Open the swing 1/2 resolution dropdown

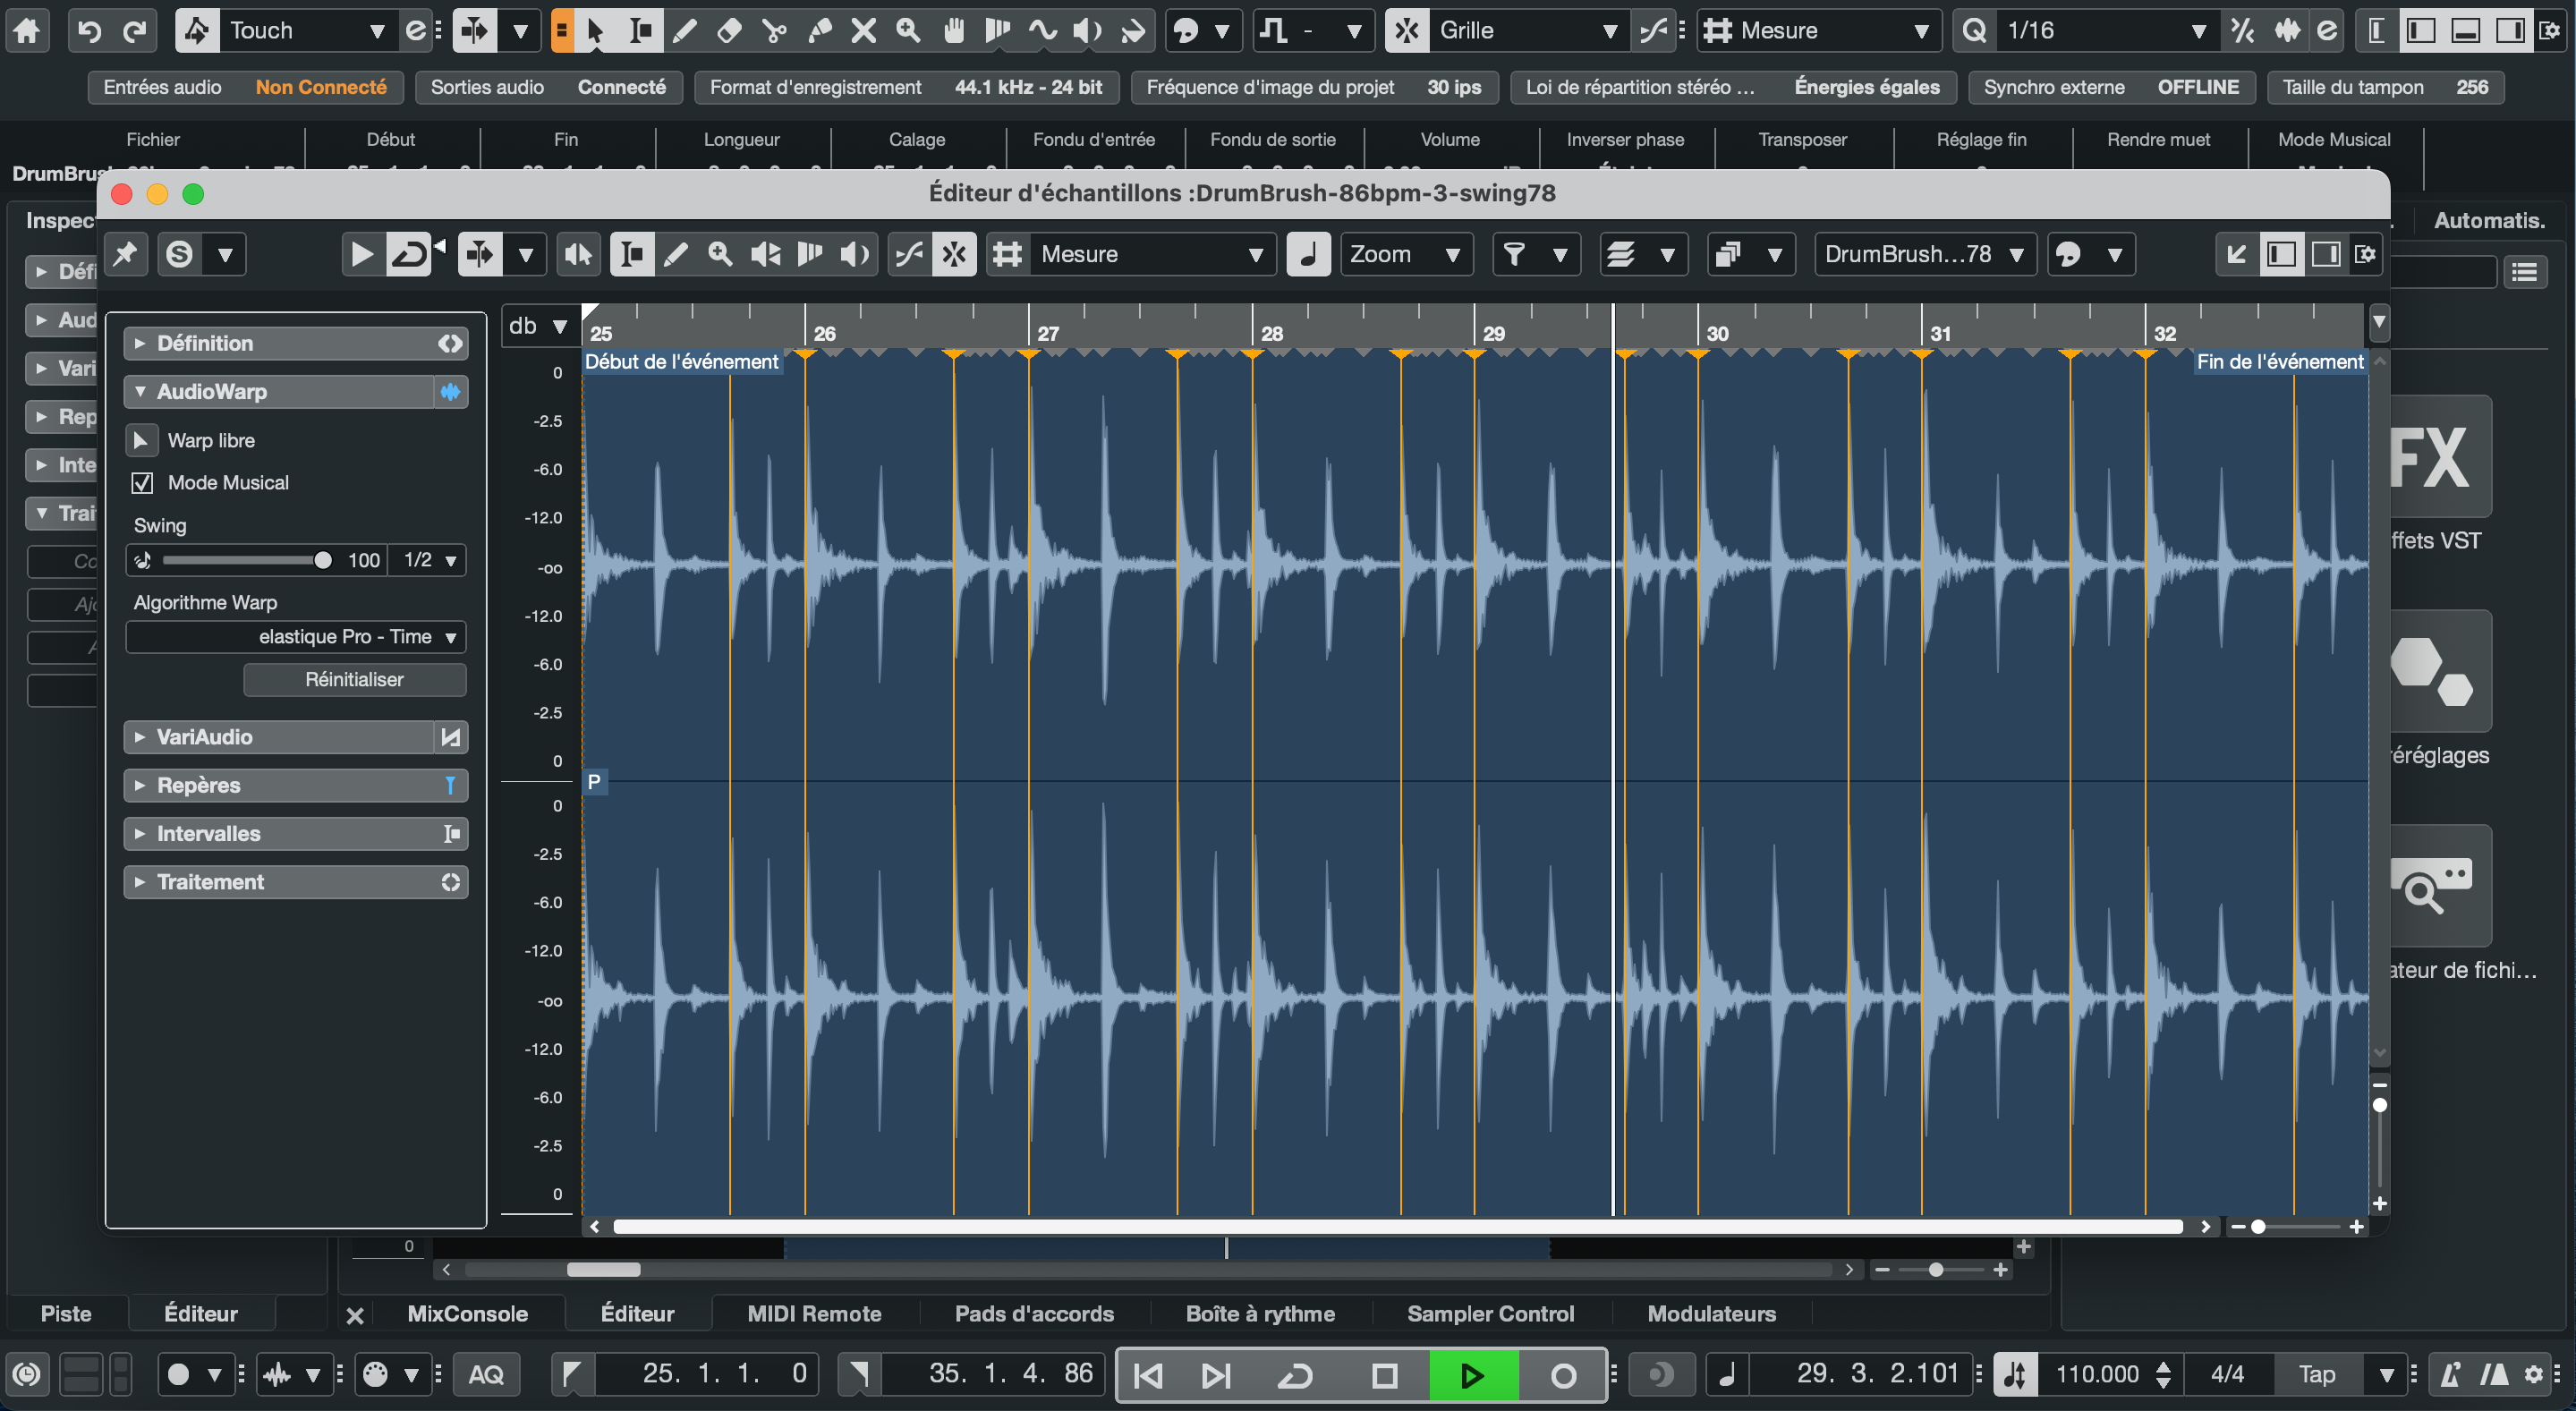pyautogui.click(x=429, y=560)
